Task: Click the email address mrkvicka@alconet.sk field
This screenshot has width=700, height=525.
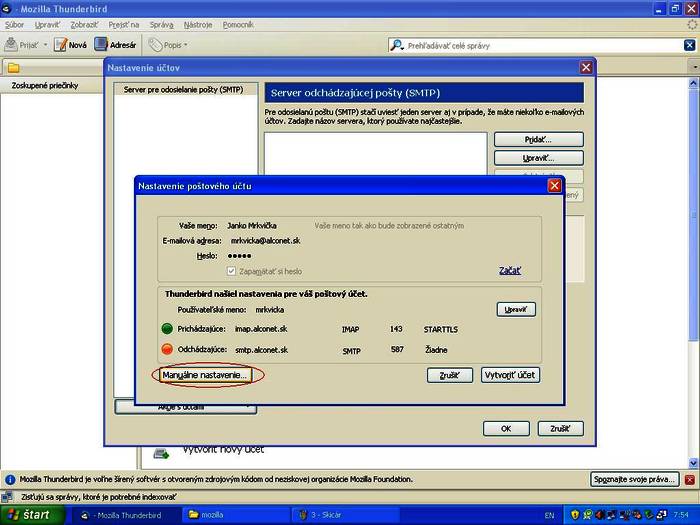Action: pos(266,241)
